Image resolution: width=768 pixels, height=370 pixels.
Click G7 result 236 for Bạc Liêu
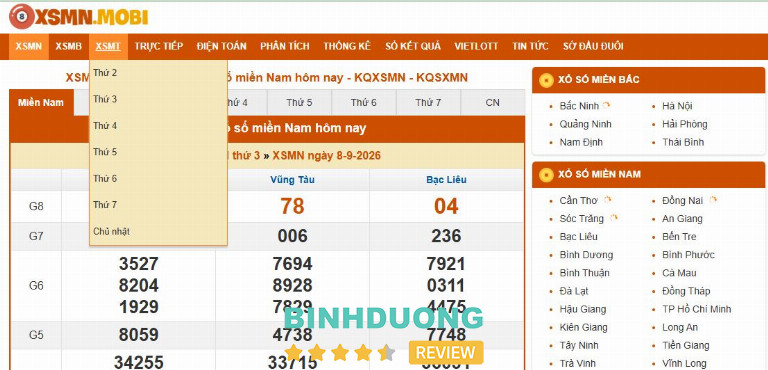[x=446, y=236]
